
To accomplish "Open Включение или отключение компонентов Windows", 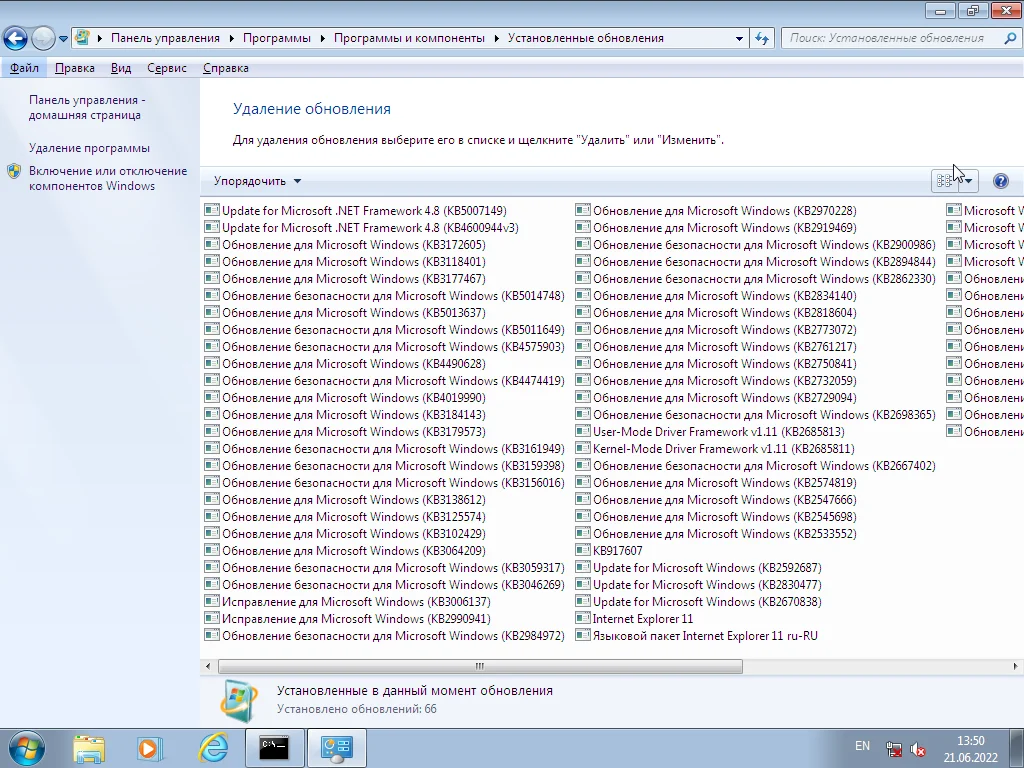I will pyautogui.click(x=108, y=178).
